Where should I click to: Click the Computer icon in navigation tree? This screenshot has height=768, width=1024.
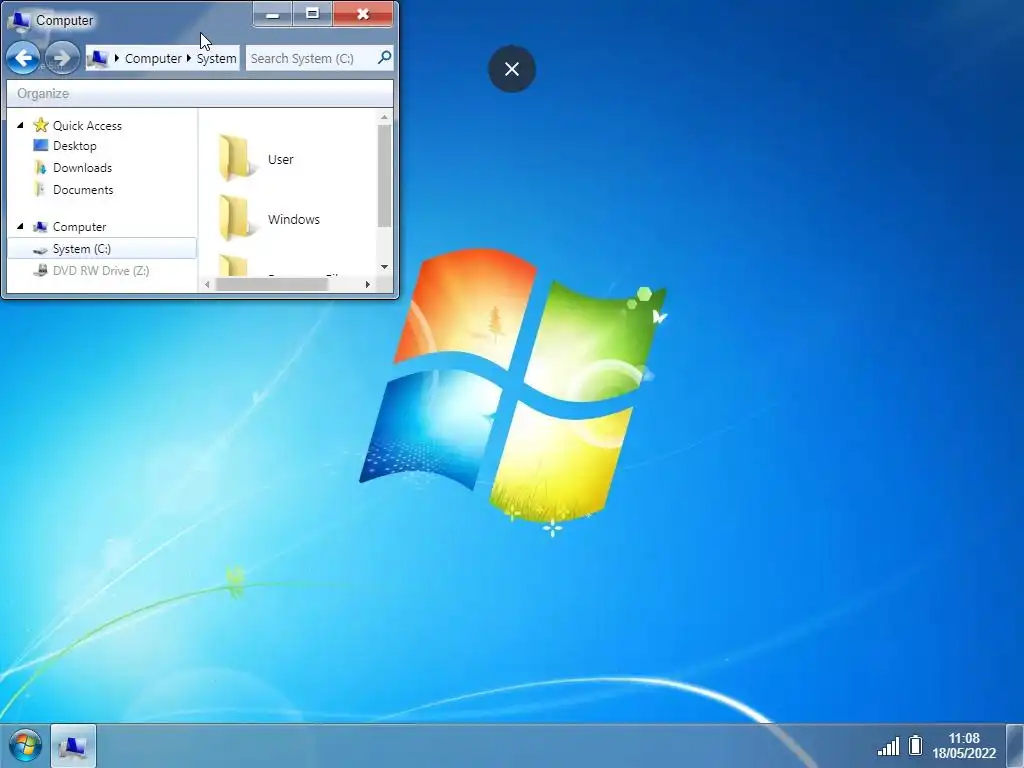[40, 227]
